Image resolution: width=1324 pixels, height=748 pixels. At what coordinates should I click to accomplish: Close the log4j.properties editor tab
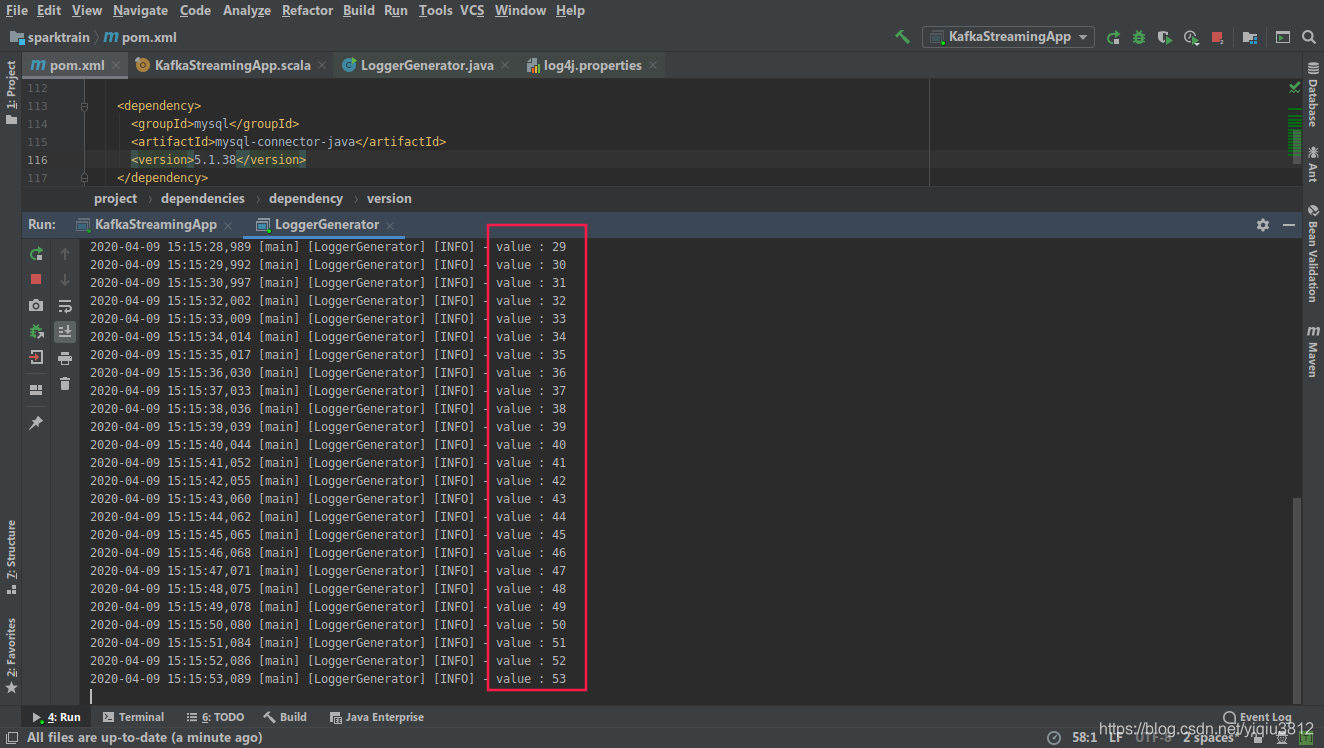[x=653, y=65]
